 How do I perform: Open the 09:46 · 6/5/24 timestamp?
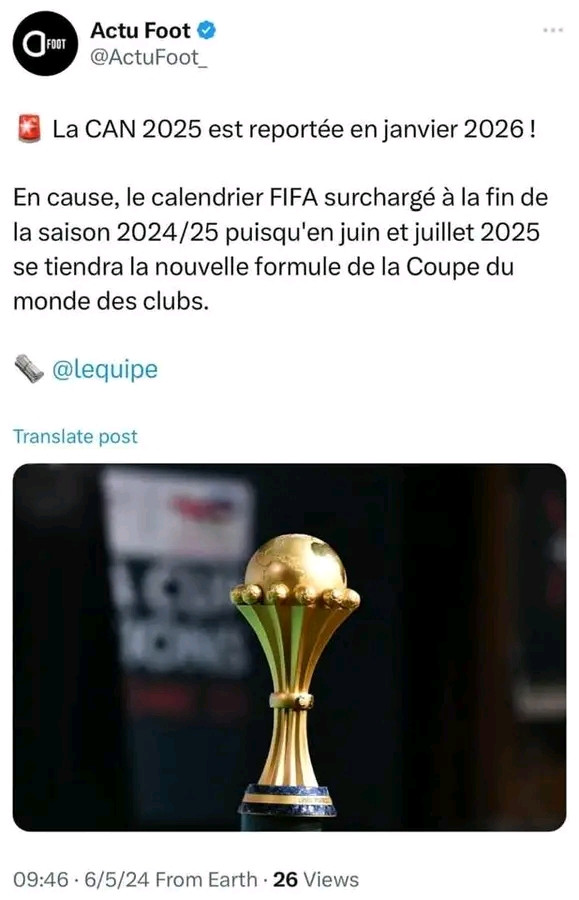[x=82, y=879]
